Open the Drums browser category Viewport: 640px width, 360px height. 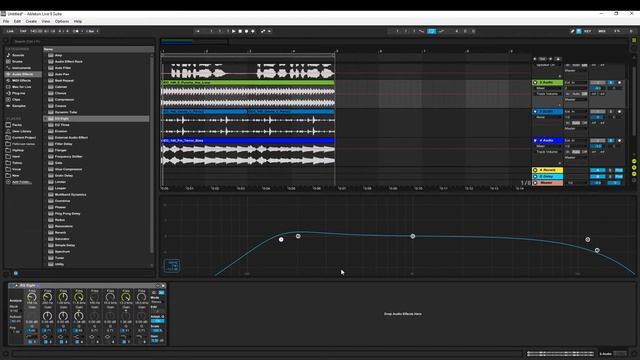pyautogui.click(x=17, y=62)
